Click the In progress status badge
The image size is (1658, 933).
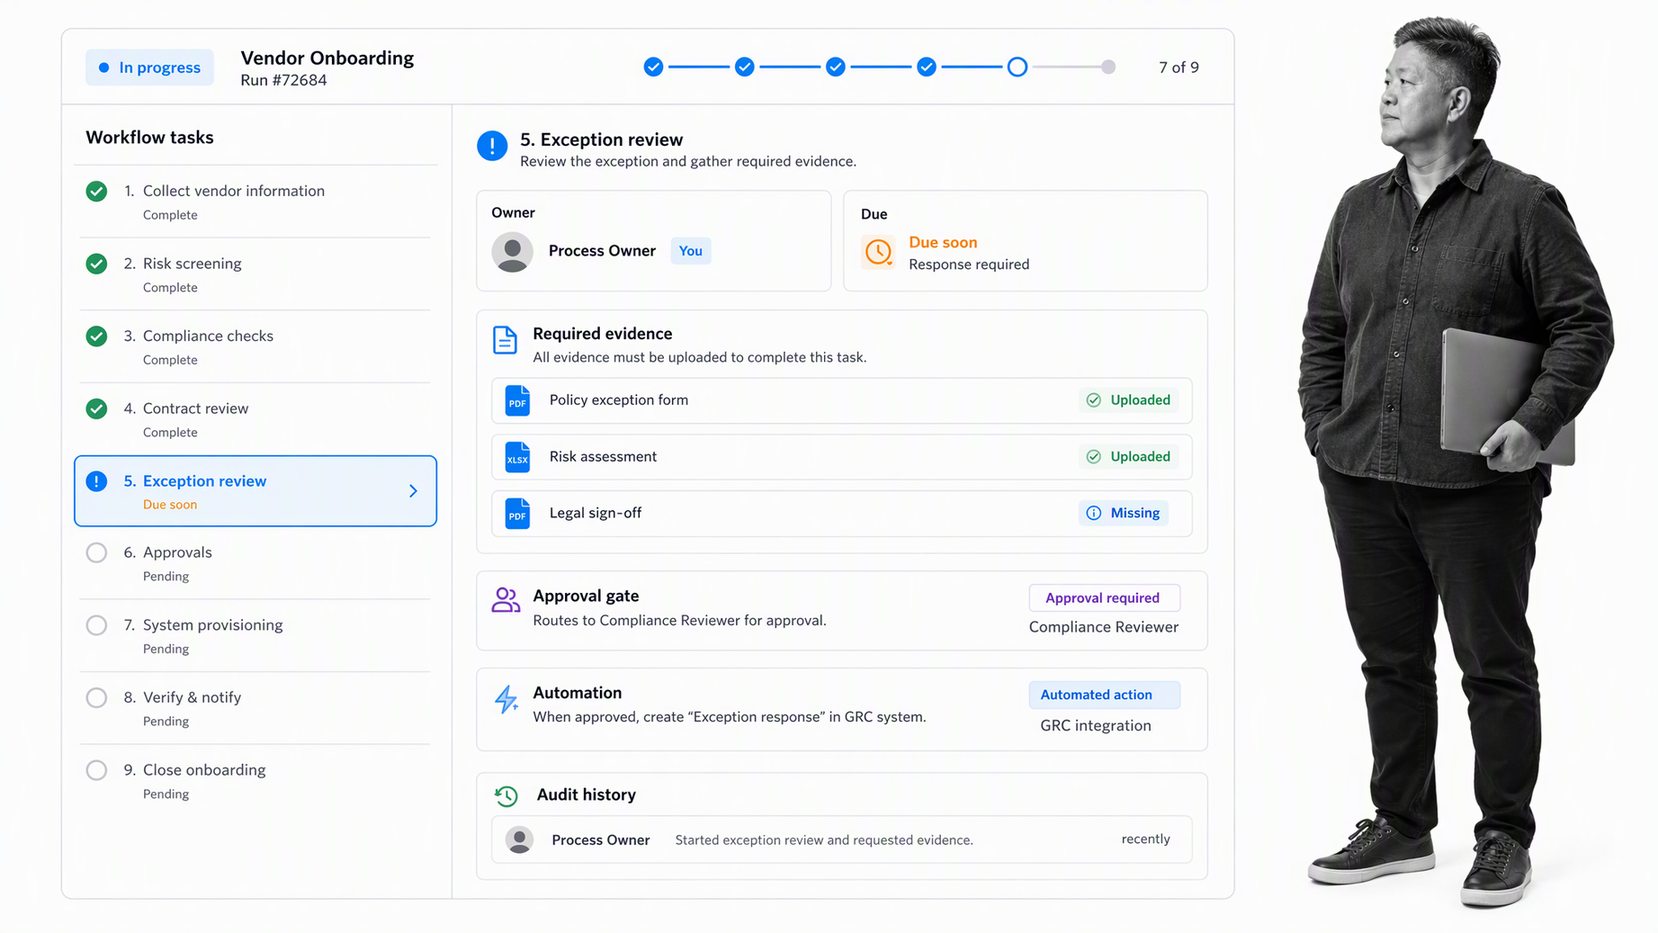150,67
